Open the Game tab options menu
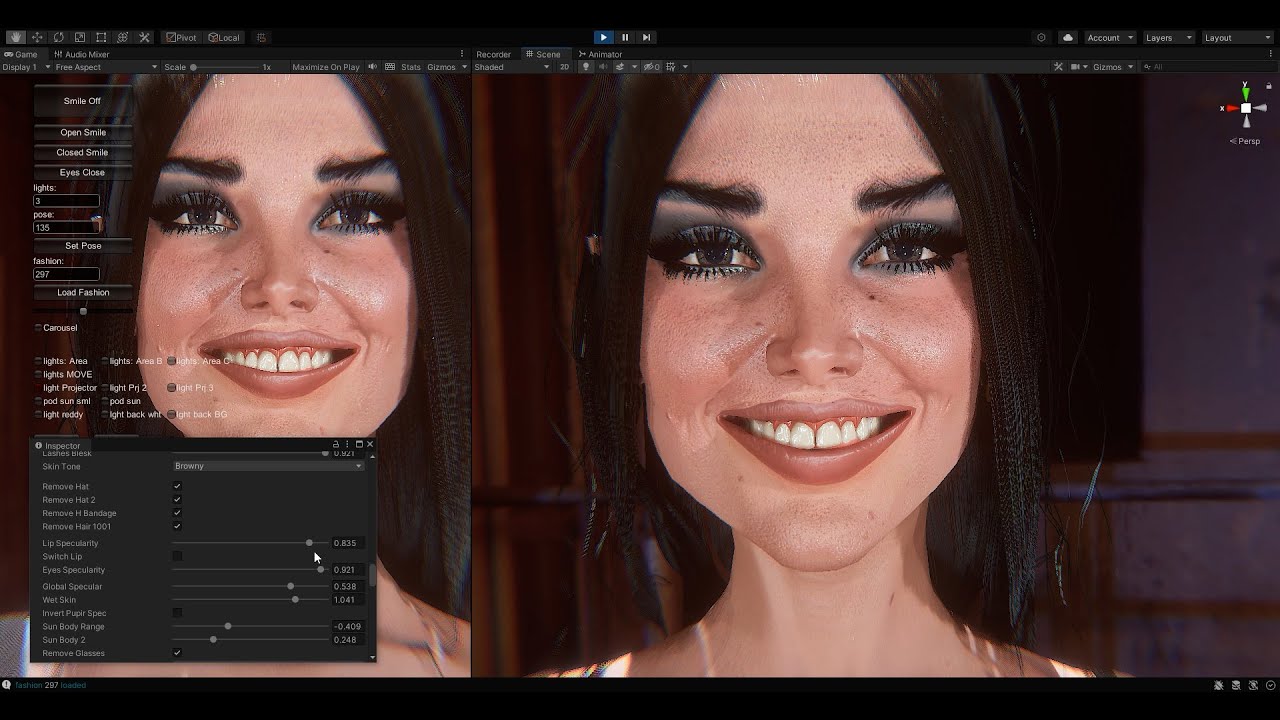 click(x=461, y=54)
